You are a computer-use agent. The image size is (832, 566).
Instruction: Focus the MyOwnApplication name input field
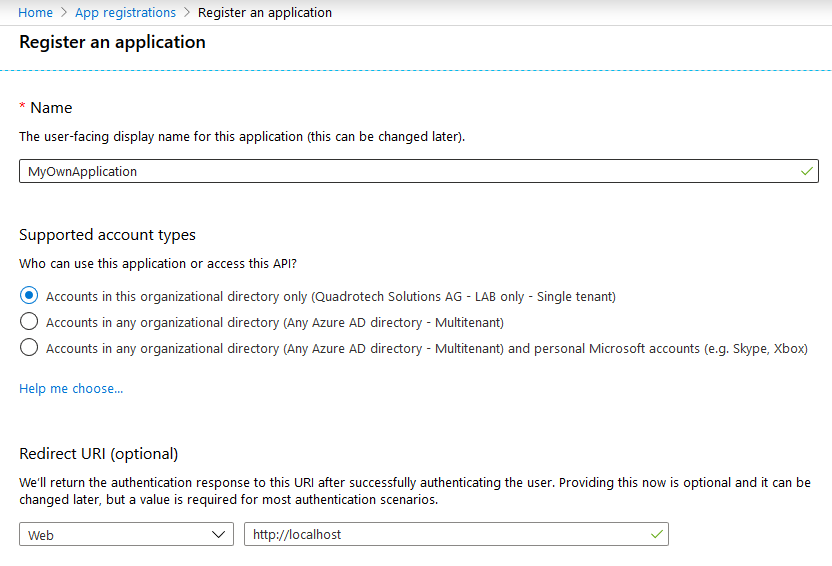(419, 171)
